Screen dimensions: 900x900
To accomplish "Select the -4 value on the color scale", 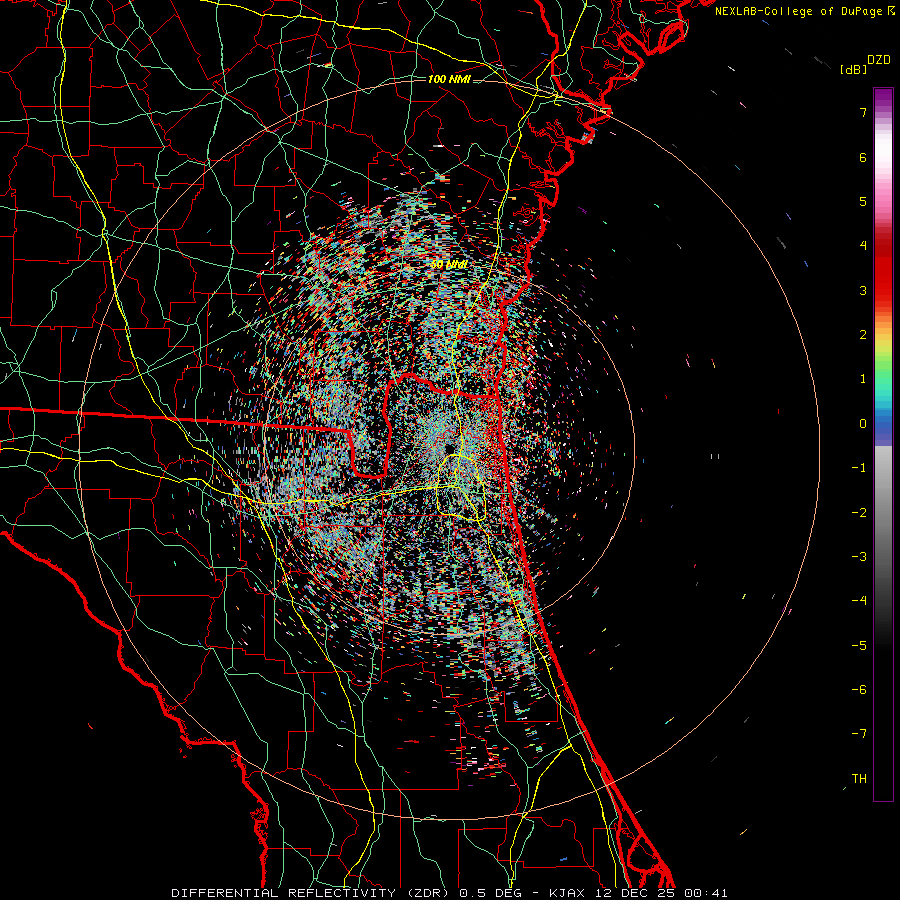I will click(859, 601).
